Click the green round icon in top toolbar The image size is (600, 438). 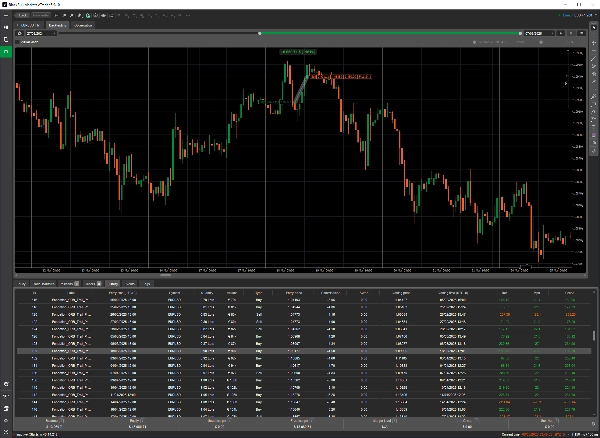88,16
